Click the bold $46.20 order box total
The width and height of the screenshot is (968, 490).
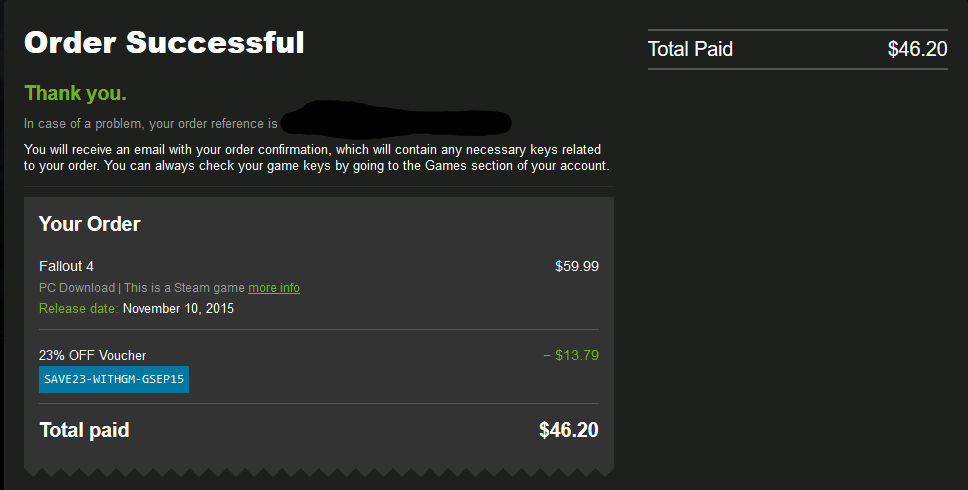568,431
